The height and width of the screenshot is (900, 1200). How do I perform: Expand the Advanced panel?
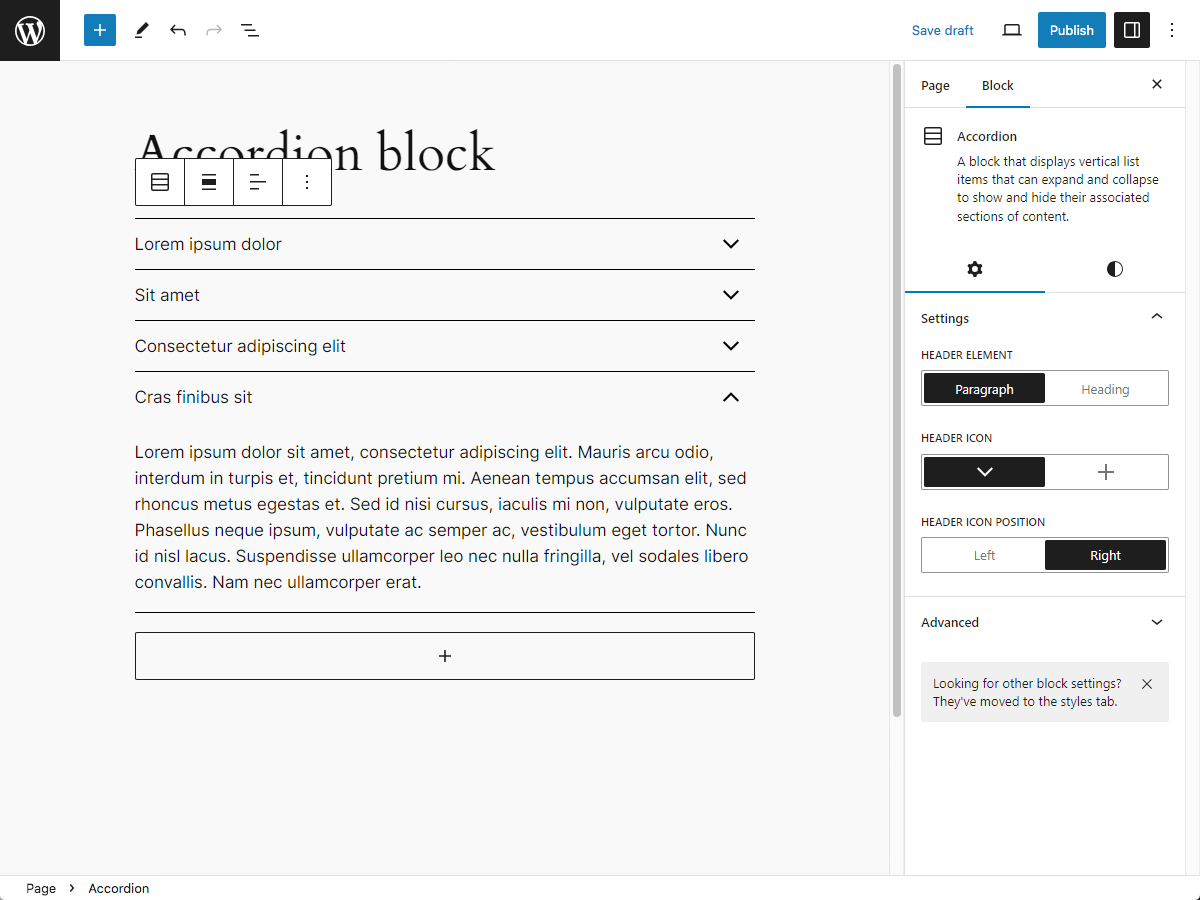tap(1044, 622)
